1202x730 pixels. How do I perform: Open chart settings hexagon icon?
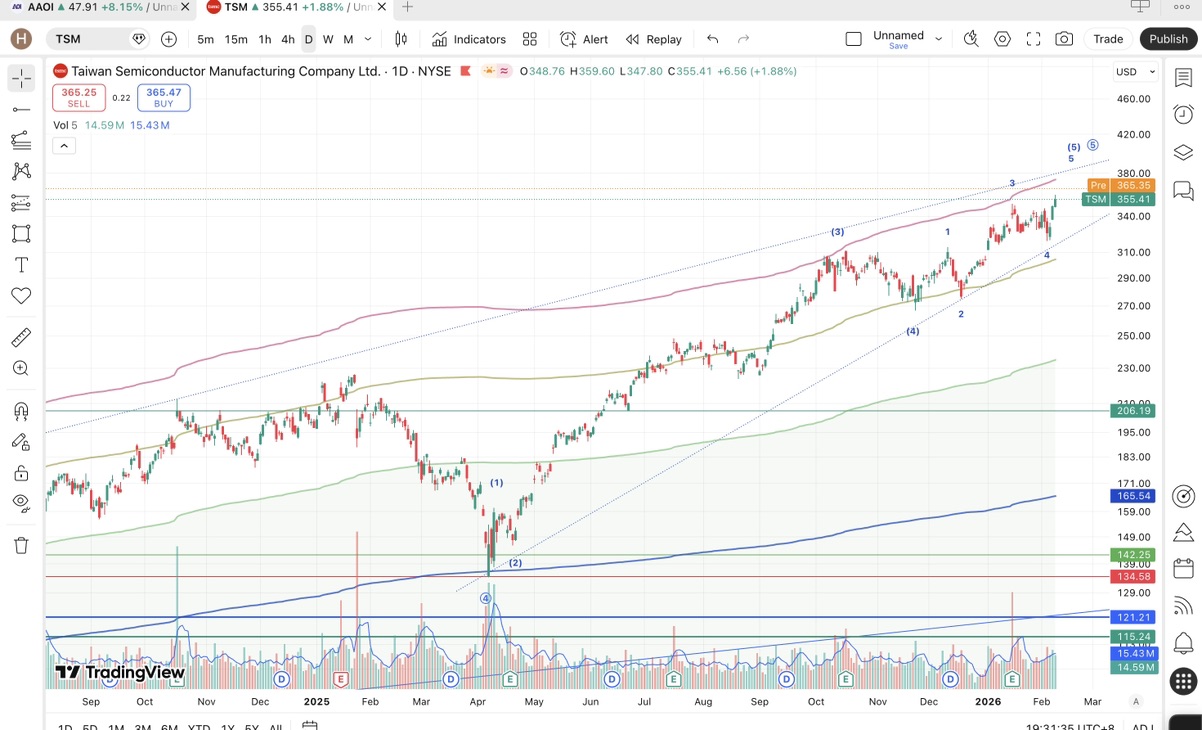point(1002,39)
